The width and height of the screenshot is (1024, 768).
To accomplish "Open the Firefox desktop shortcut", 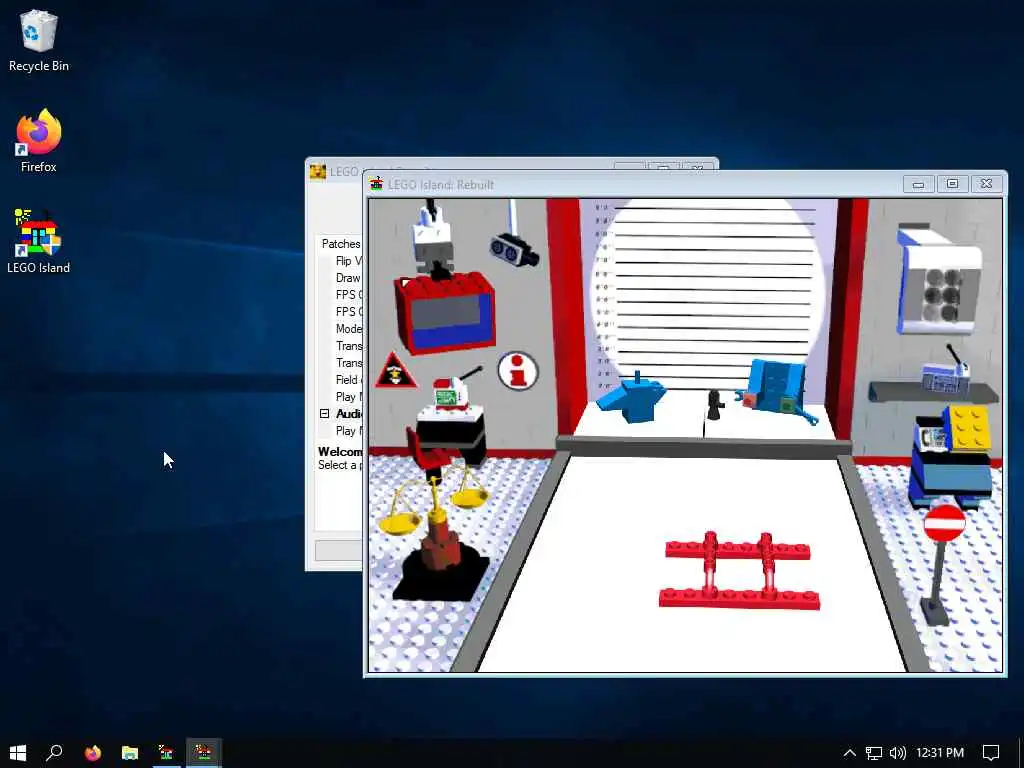I will click(39, 141).
